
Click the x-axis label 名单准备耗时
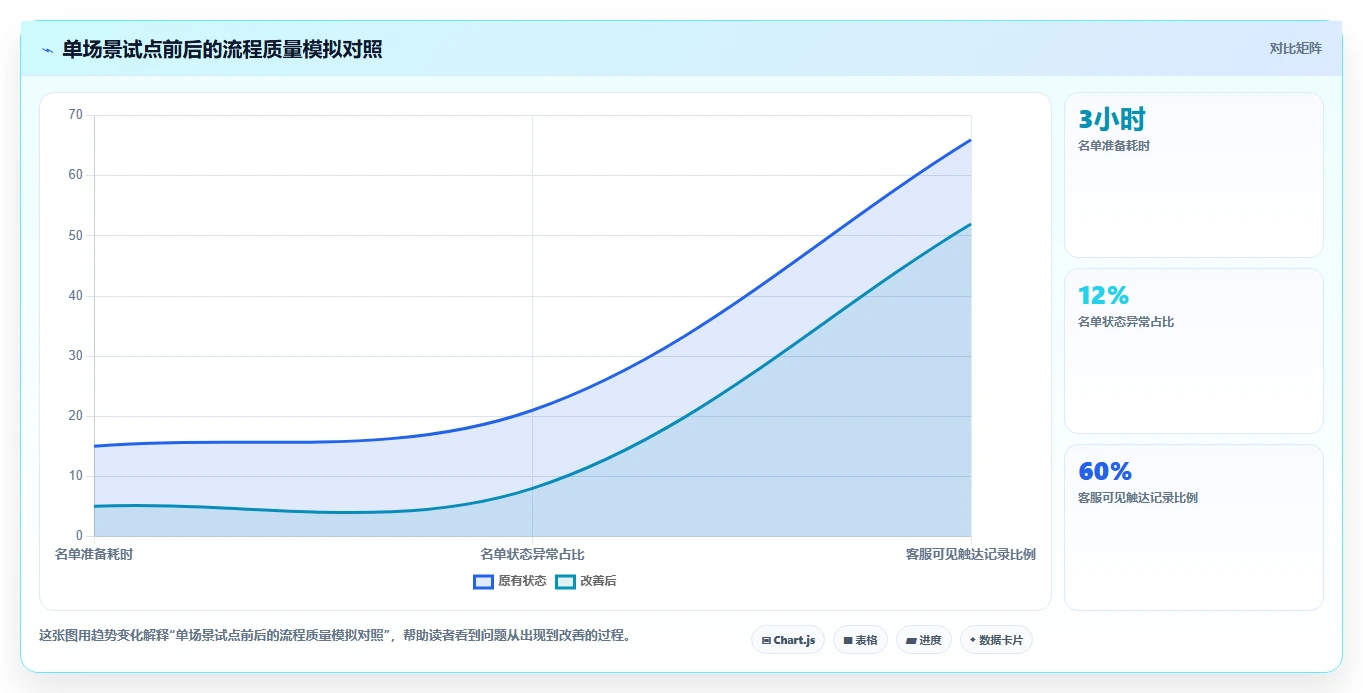point(94,554)
